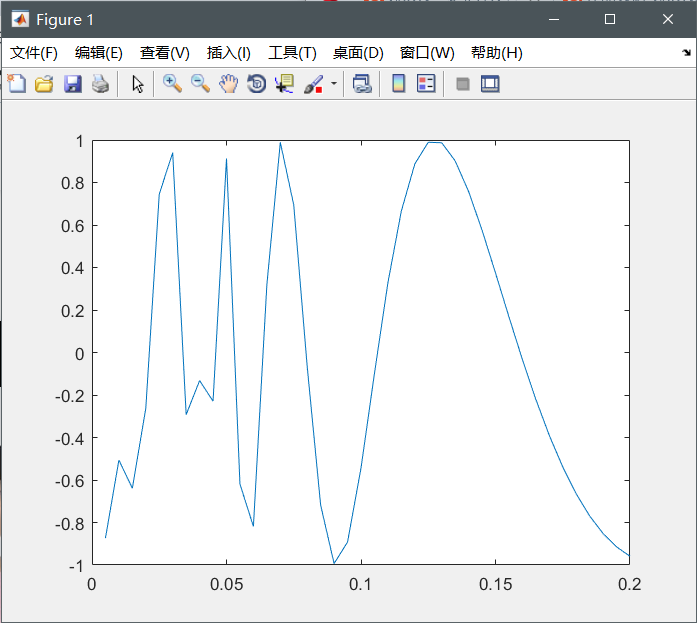Print the figure using printer icon
The height and width of the screenshot is (623, 697).
pos(100,84)
